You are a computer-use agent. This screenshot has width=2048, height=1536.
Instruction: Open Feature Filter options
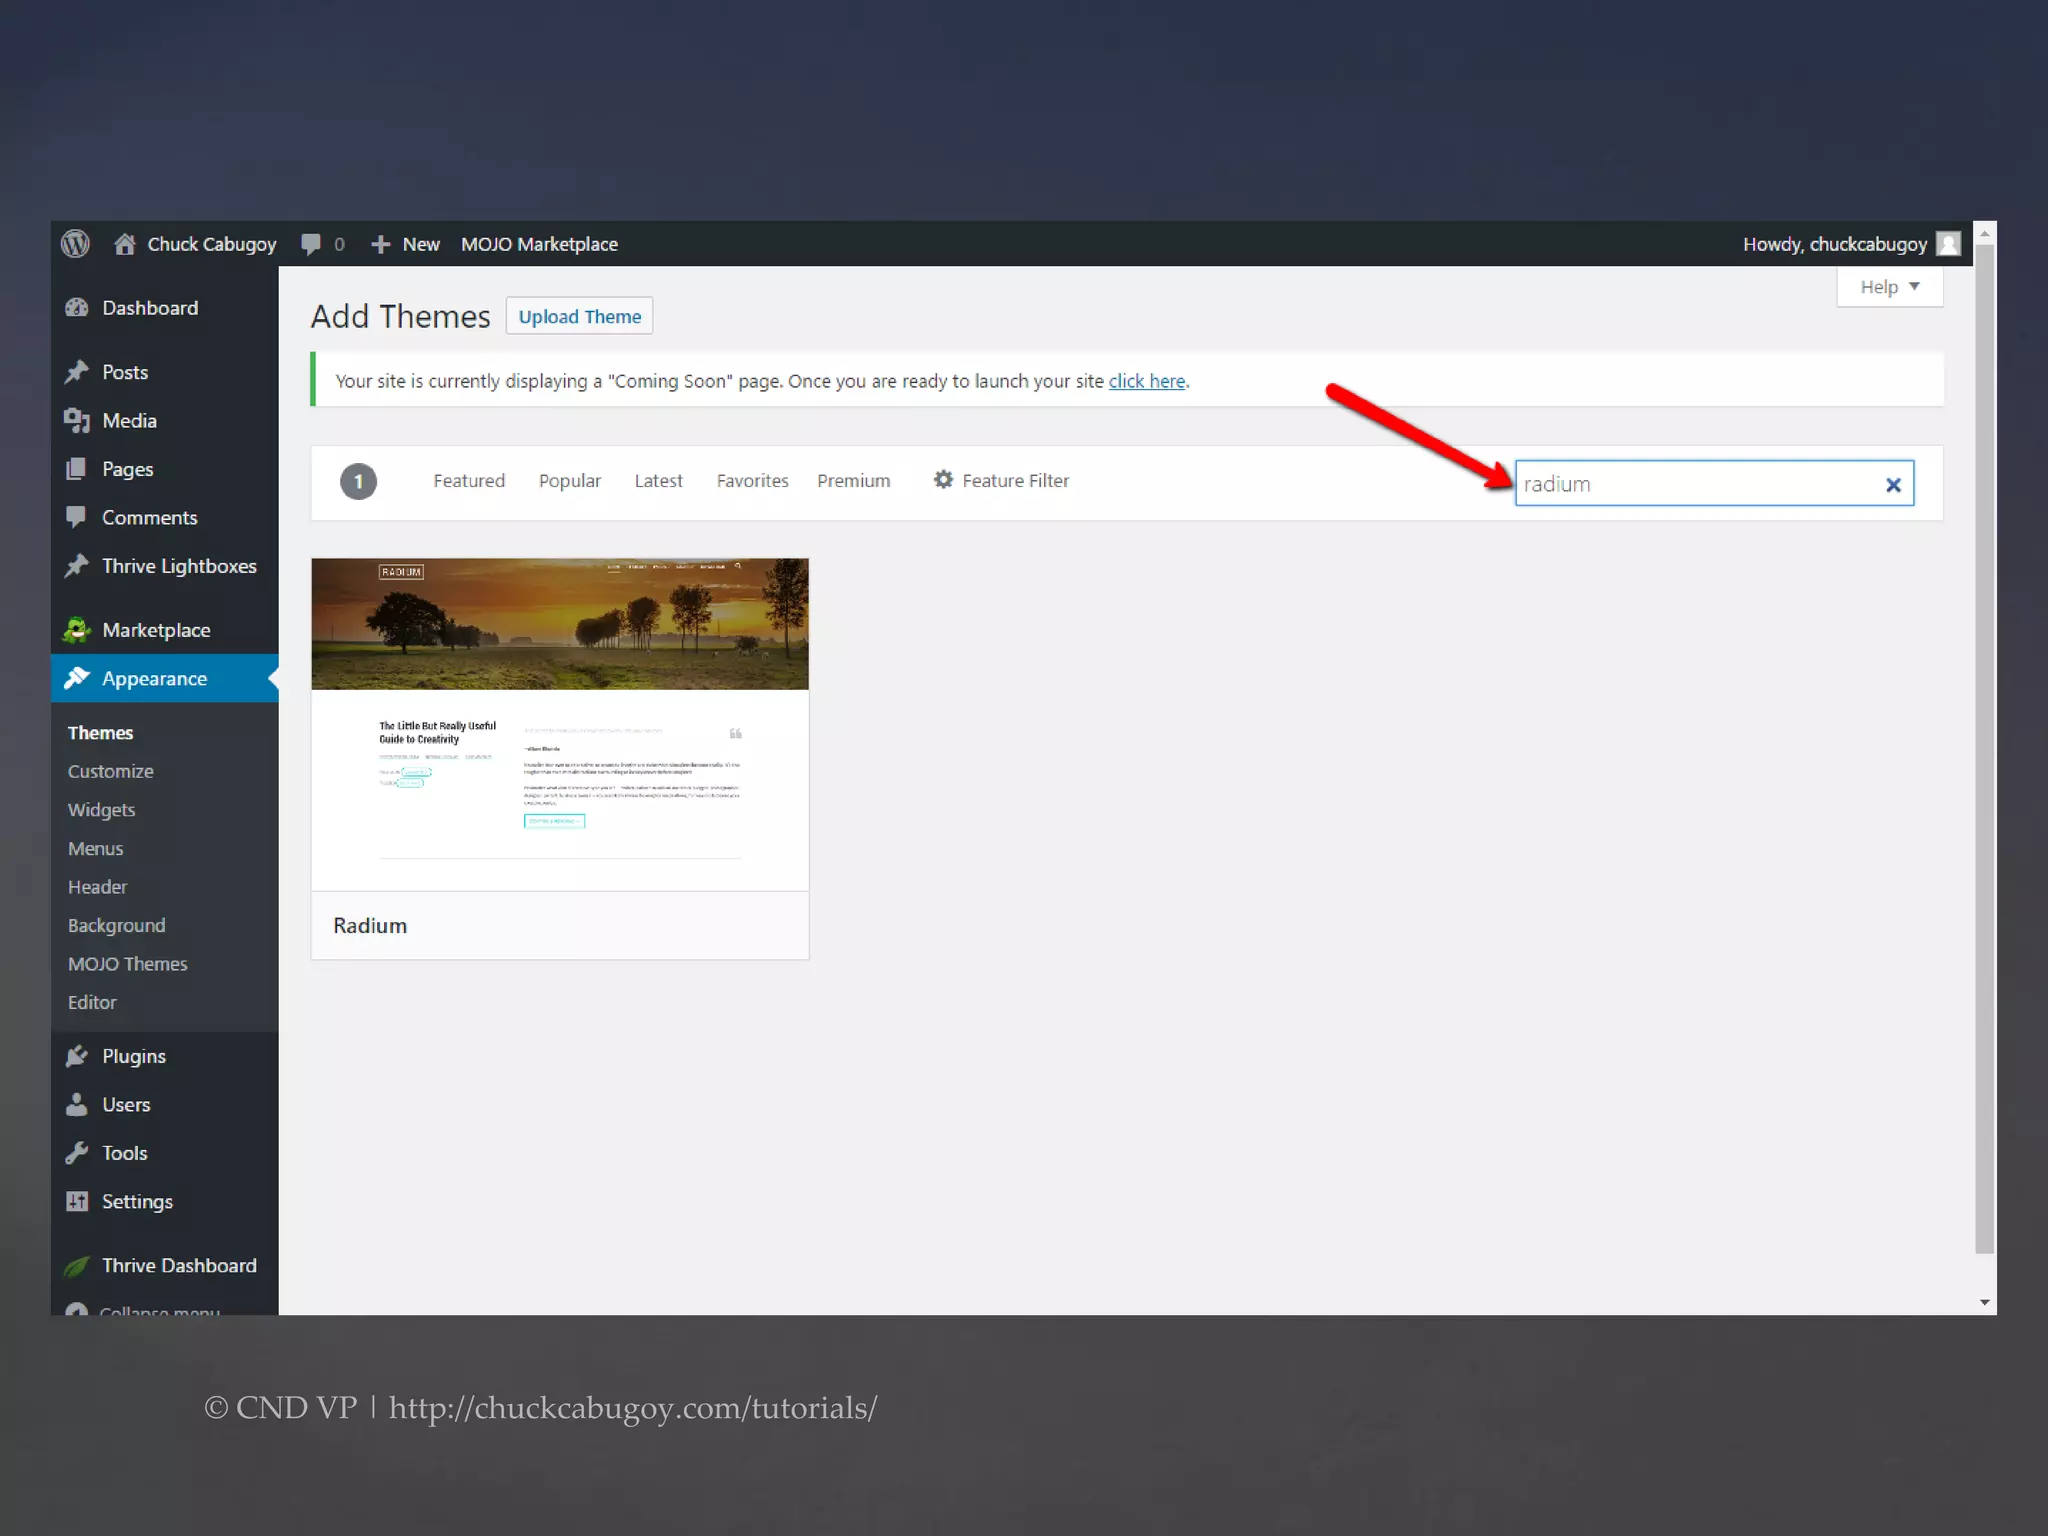coord(1001,481)
